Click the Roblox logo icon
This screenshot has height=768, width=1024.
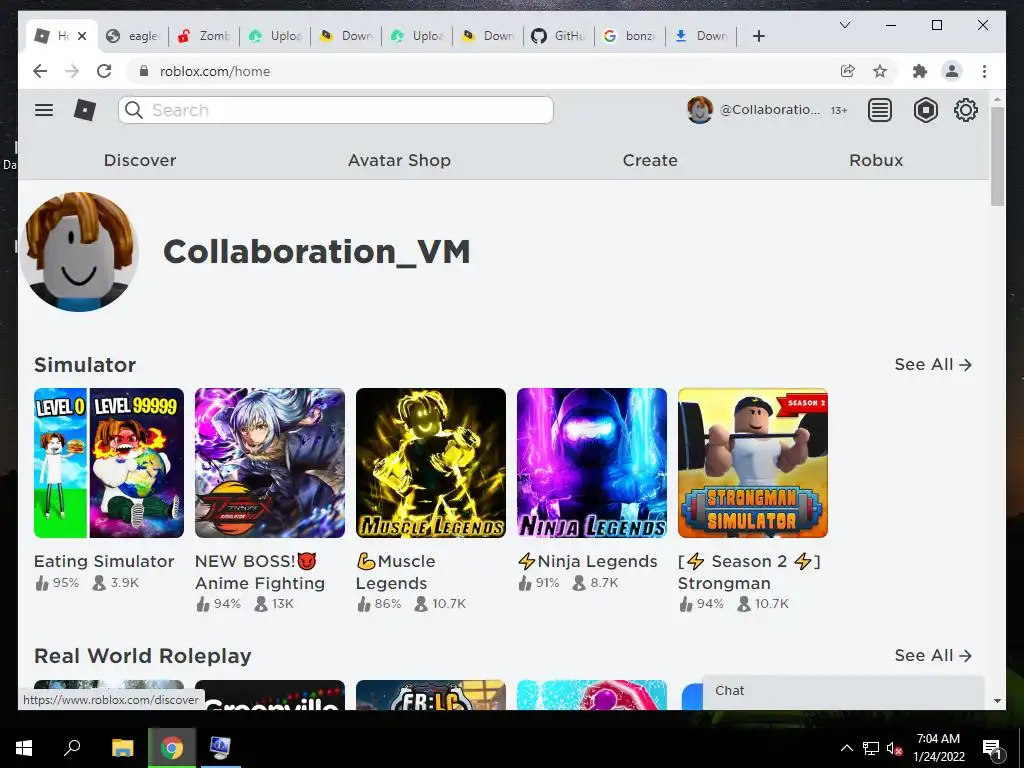[85, 110]
